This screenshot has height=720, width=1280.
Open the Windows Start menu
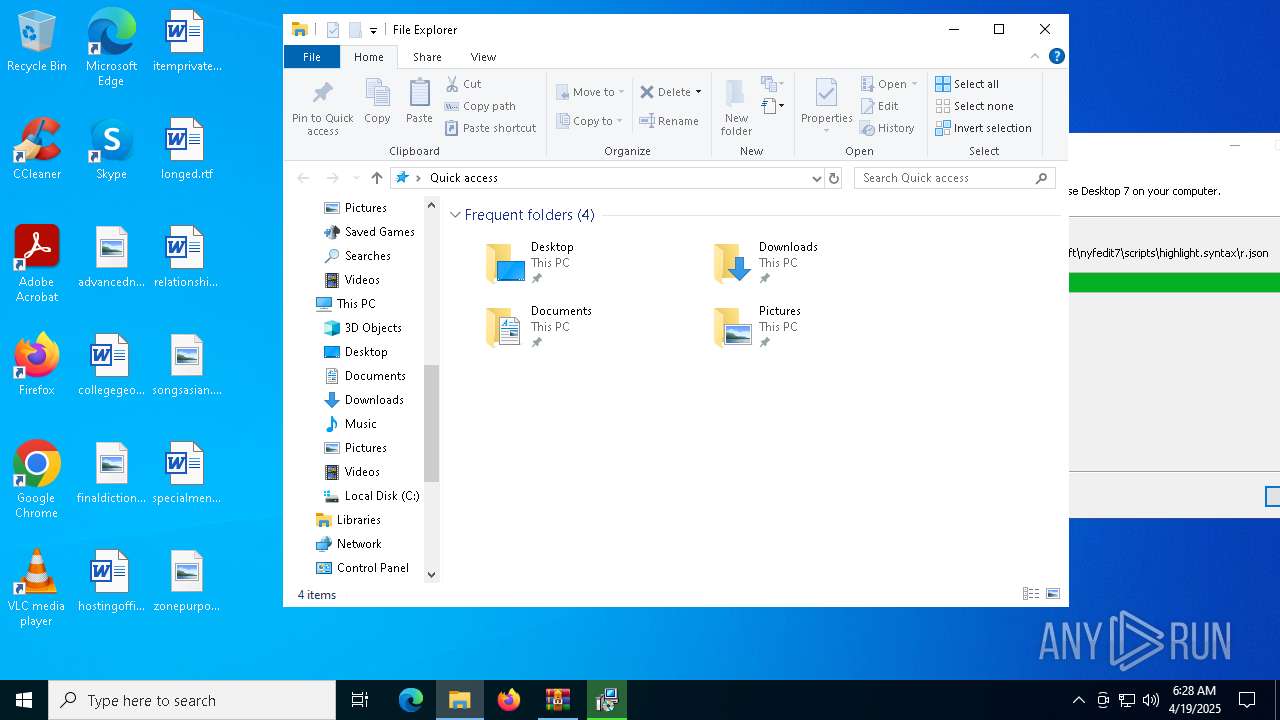coord(24,700)
